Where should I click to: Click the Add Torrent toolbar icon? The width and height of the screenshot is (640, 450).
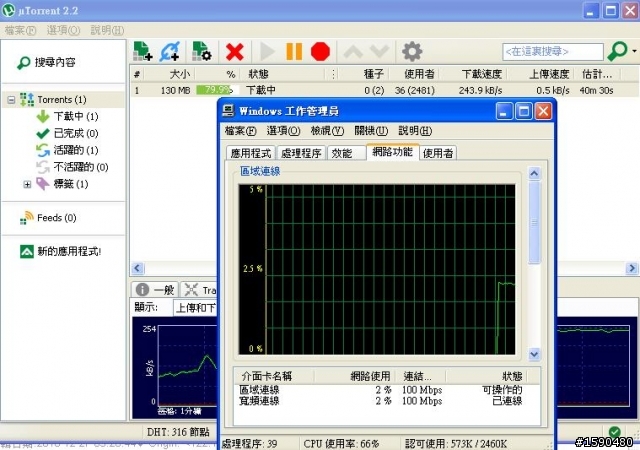143,51
